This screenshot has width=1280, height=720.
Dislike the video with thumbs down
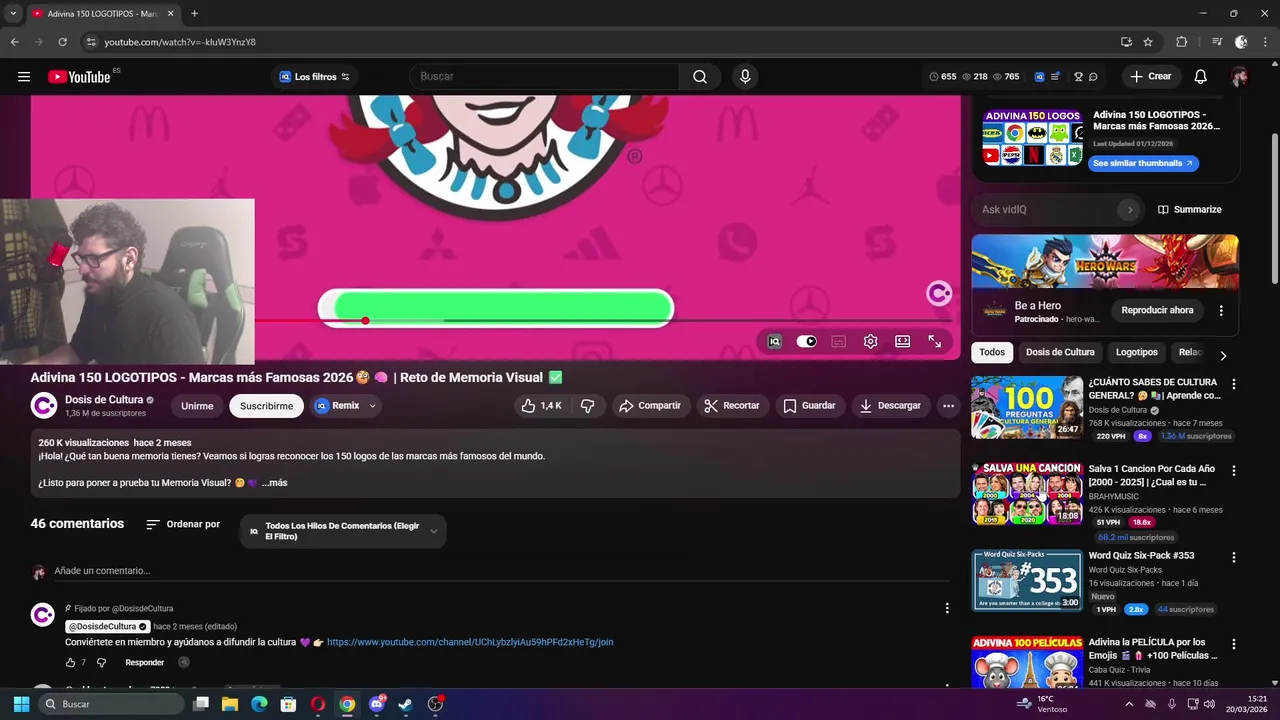pyautogui.click(x=588, y=406)
